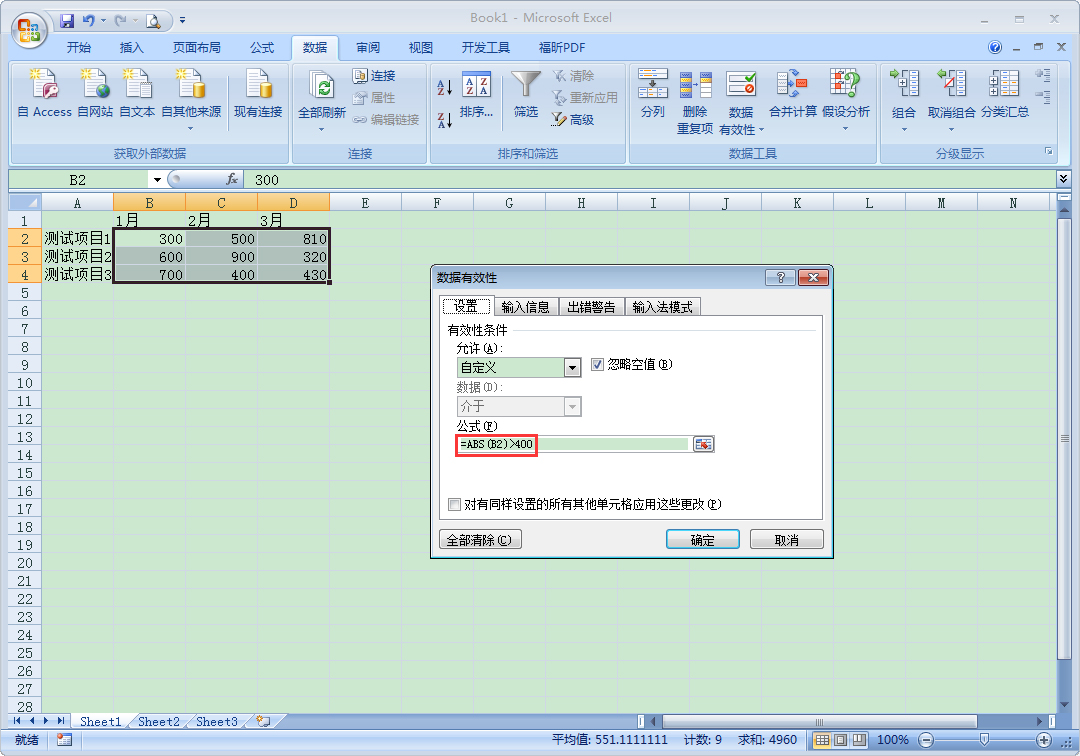The height and width of the screenshot is (756, 1080).
Task: Click the 确定 button to confirm
Action: click(703, 539)
